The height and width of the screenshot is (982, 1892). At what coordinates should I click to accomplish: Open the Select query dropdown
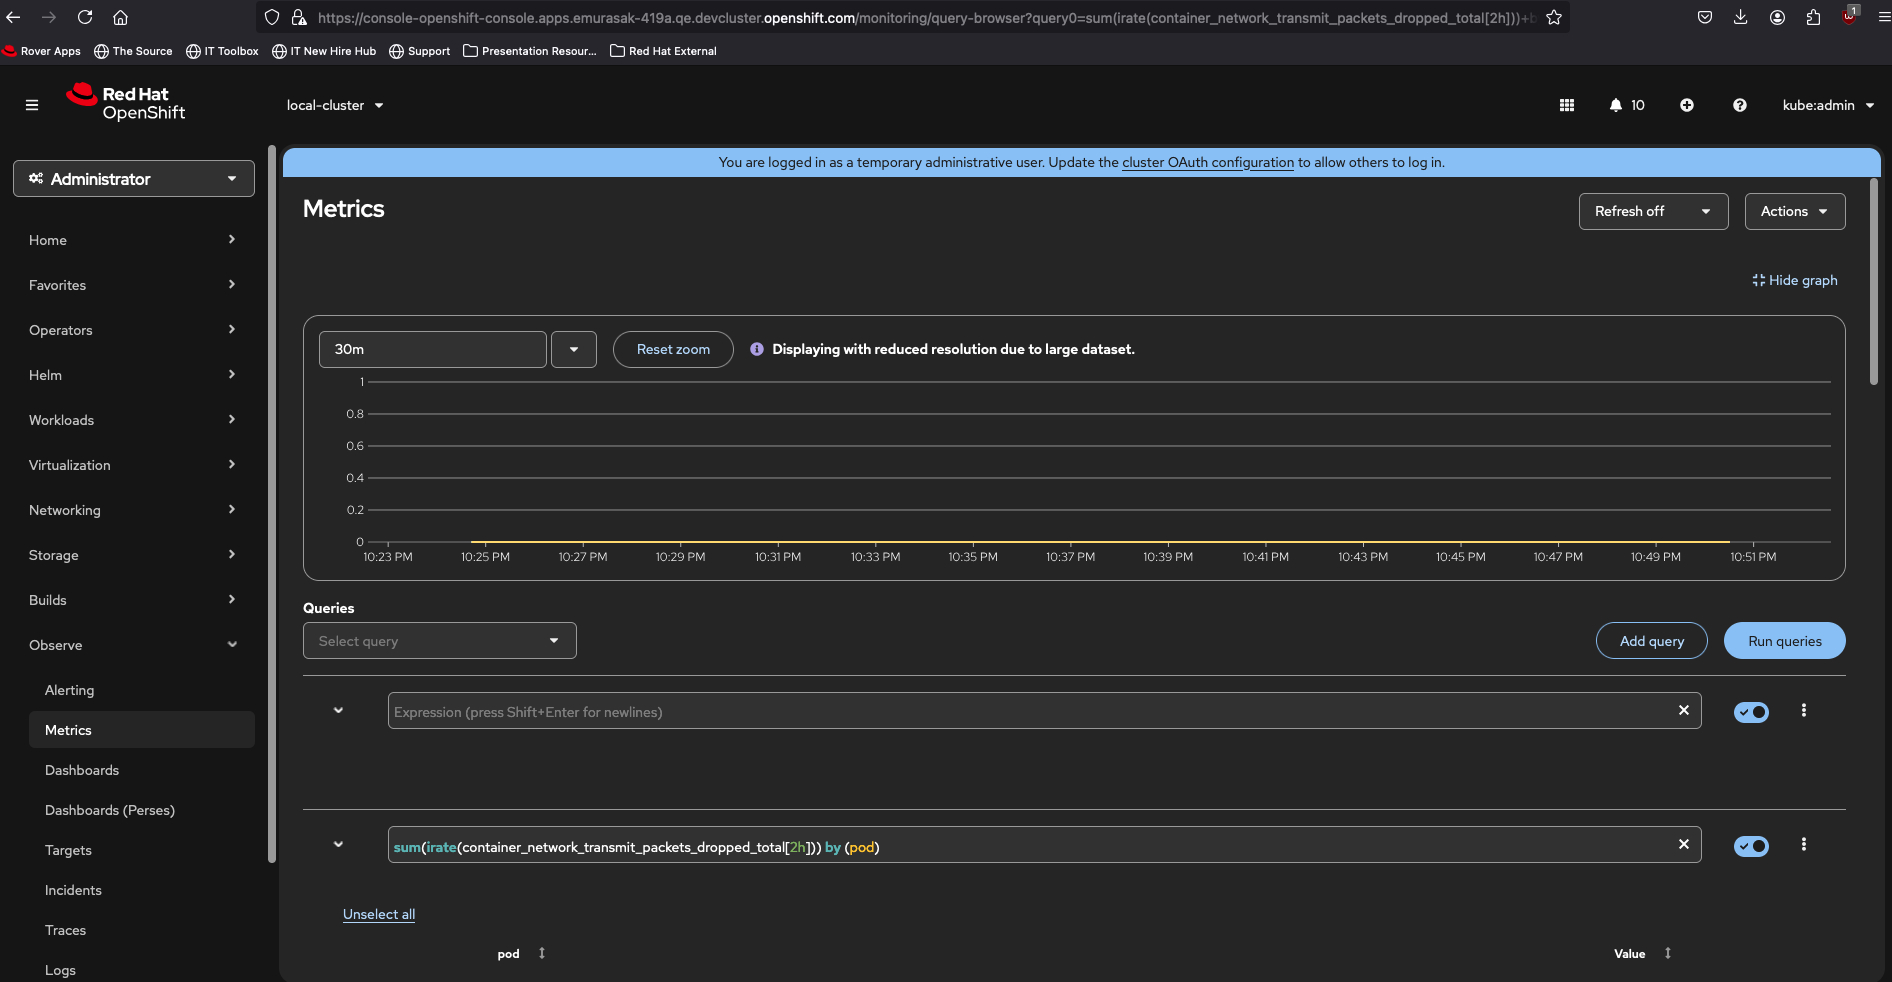click(440, 641)
